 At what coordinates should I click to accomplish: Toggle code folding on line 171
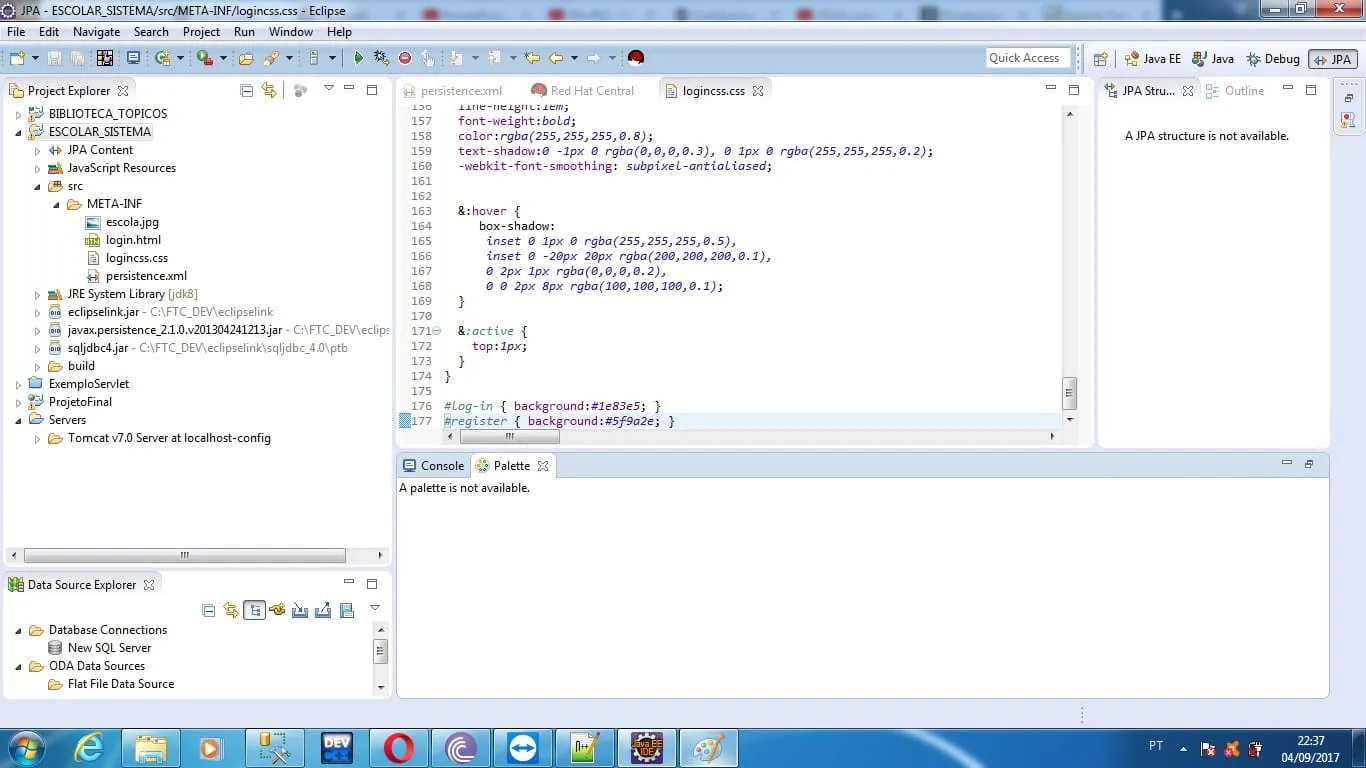pos(437,331)
